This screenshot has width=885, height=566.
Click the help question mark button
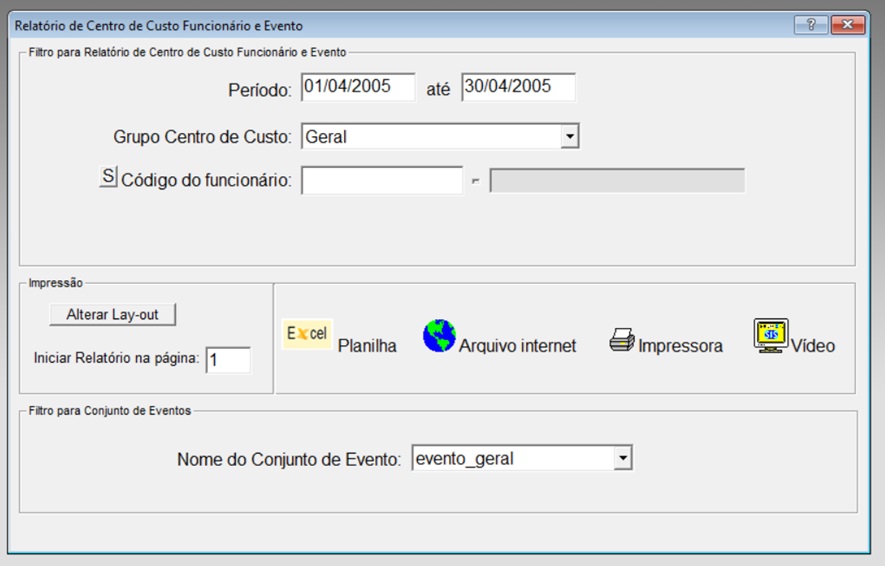[810, 25]
